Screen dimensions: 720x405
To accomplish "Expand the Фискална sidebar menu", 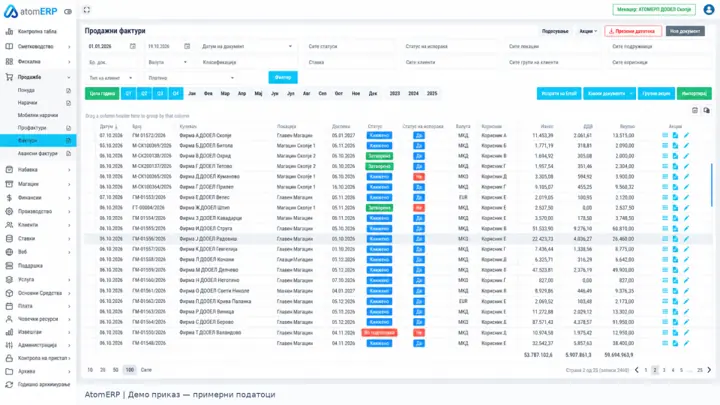I will 69,62.
